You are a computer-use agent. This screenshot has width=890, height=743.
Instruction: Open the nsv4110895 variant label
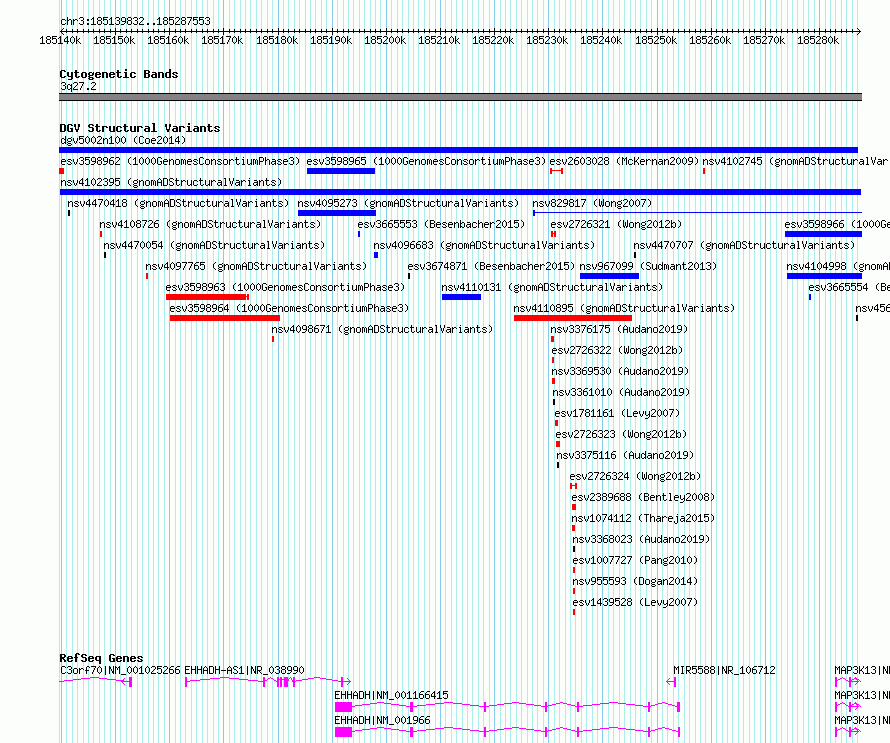click(x=624, y=308)
